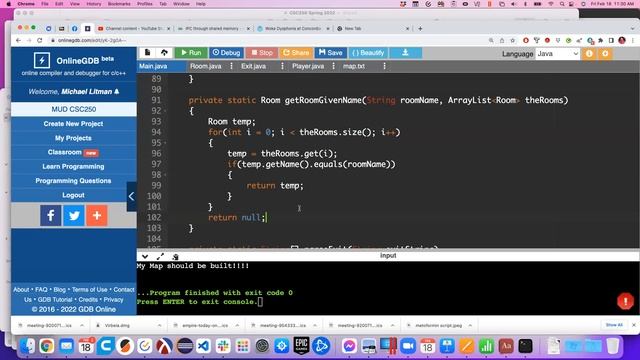Click the red alert icon in console
Image resolution: width=640 pixels, height=360 pixels.
coord(625,302)
